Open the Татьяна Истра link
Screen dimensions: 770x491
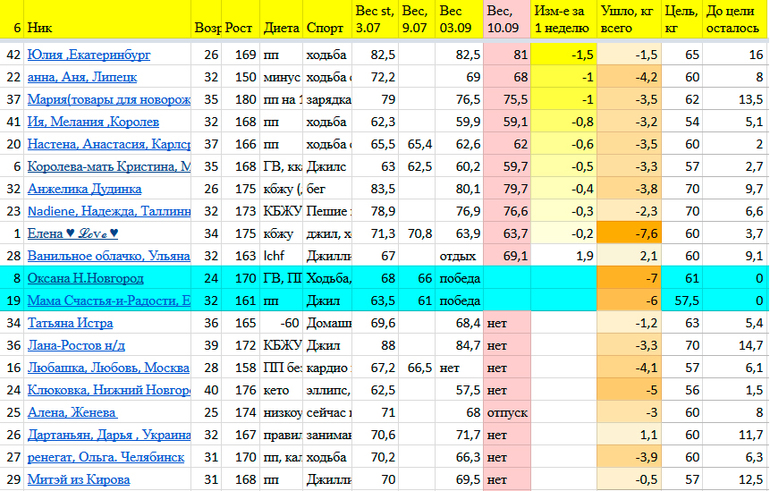coord(70,323)
